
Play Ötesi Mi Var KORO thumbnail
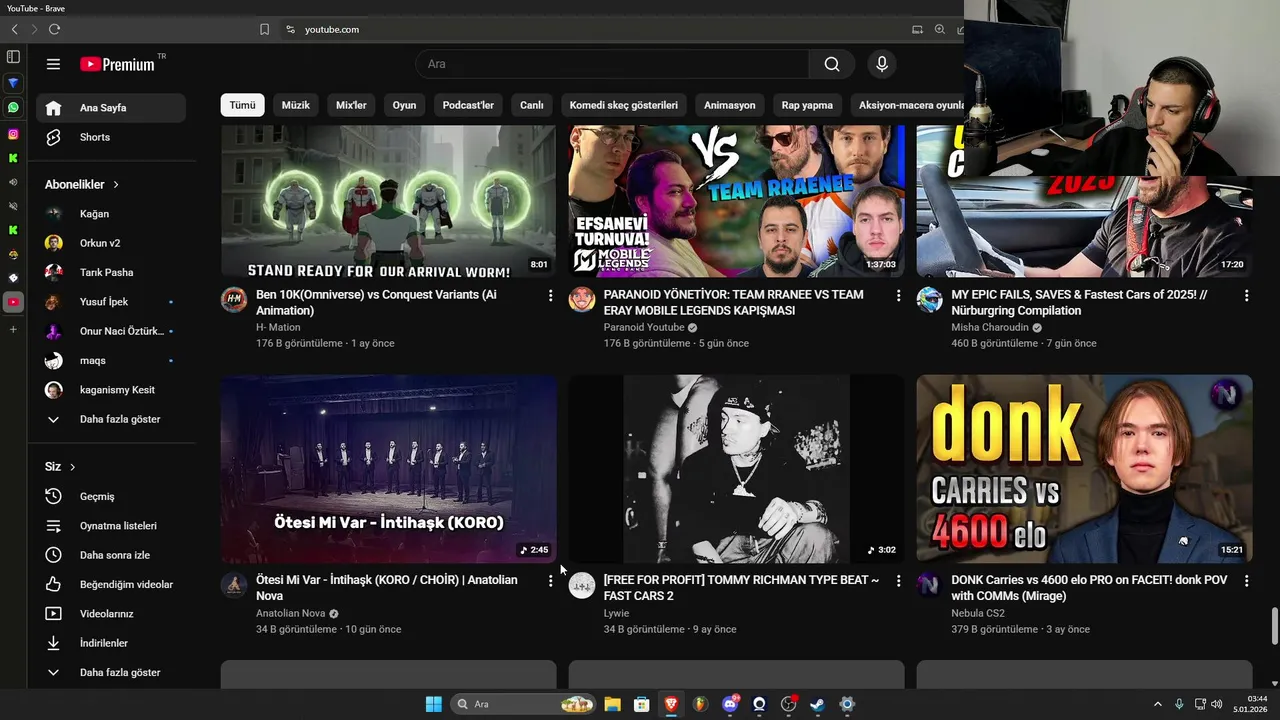click(388, 469)
